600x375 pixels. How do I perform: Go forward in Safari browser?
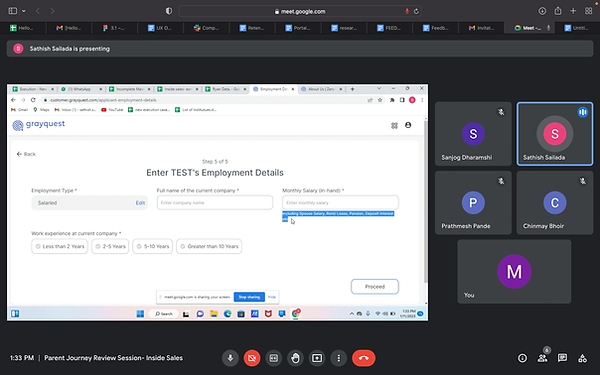[52, 11]
